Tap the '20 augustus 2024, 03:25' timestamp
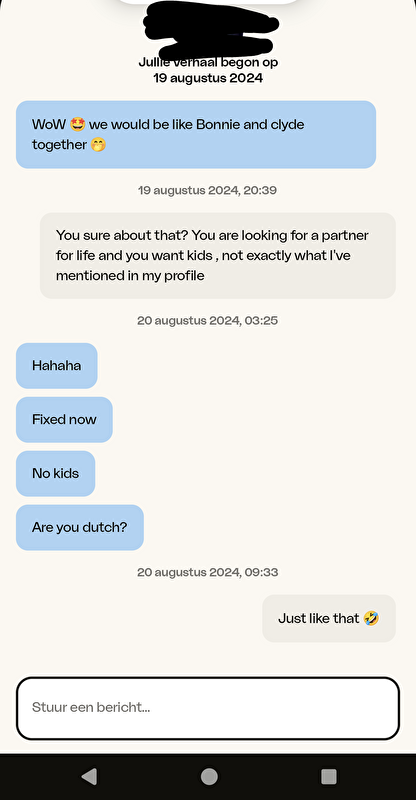416x800 pixels. 207,320
